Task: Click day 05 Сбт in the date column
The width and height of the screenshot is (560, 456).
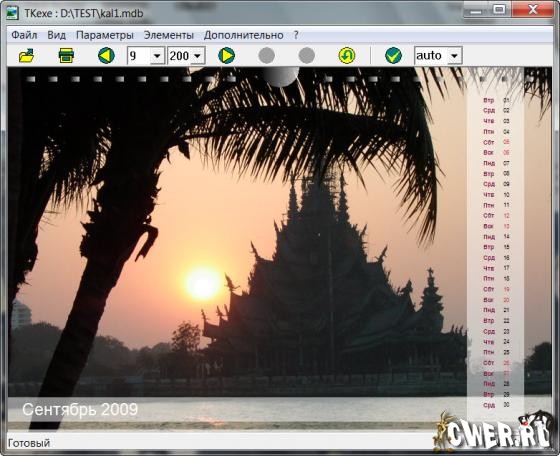Action: [x=496, y=142]
